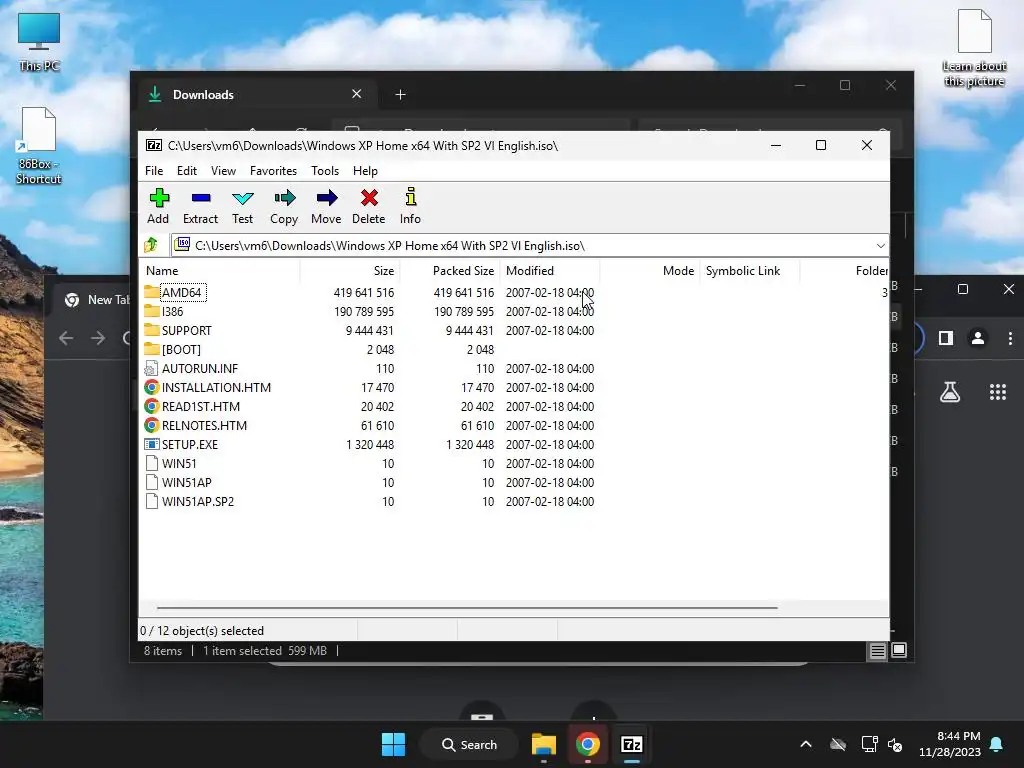
Task: Open 7-Zip from the taskbar
Action: [x=632, y=744]
